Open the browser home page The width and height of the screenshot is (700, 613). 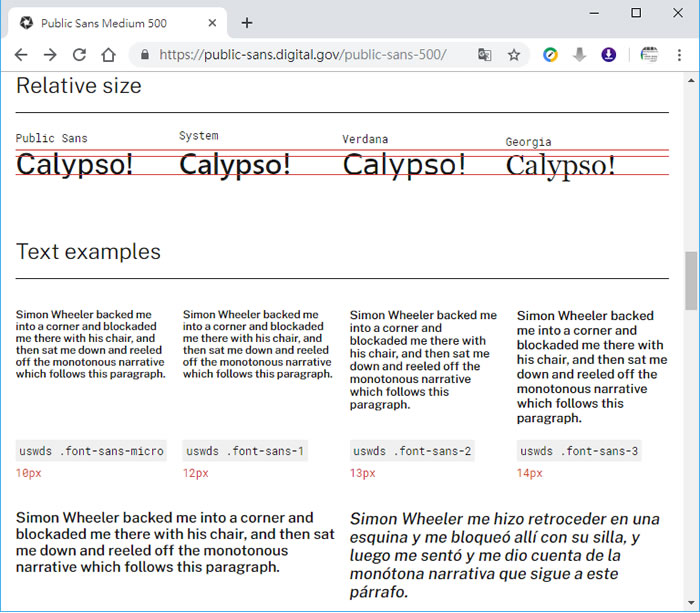108,55
